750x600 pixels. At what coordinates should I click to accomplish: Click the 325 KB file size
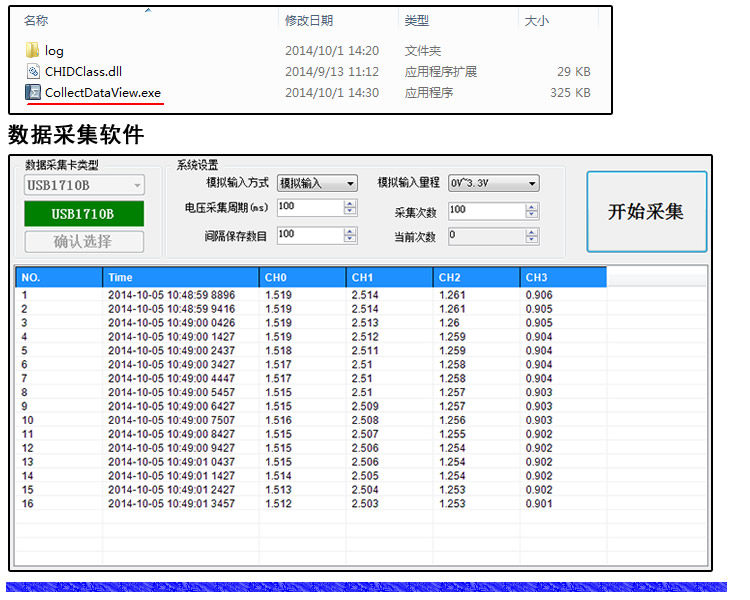[x=570, y=92]
